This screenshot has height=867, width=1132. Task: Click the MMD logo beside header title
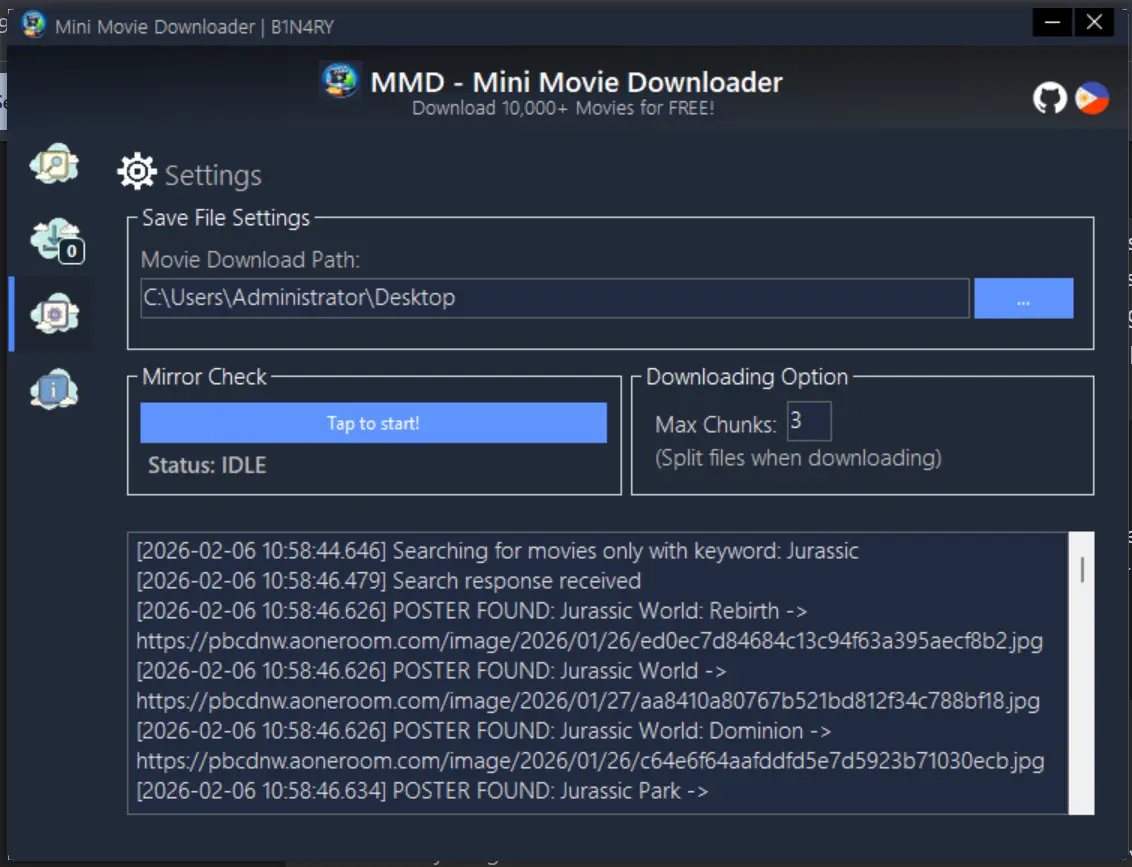tap(339, 81)
